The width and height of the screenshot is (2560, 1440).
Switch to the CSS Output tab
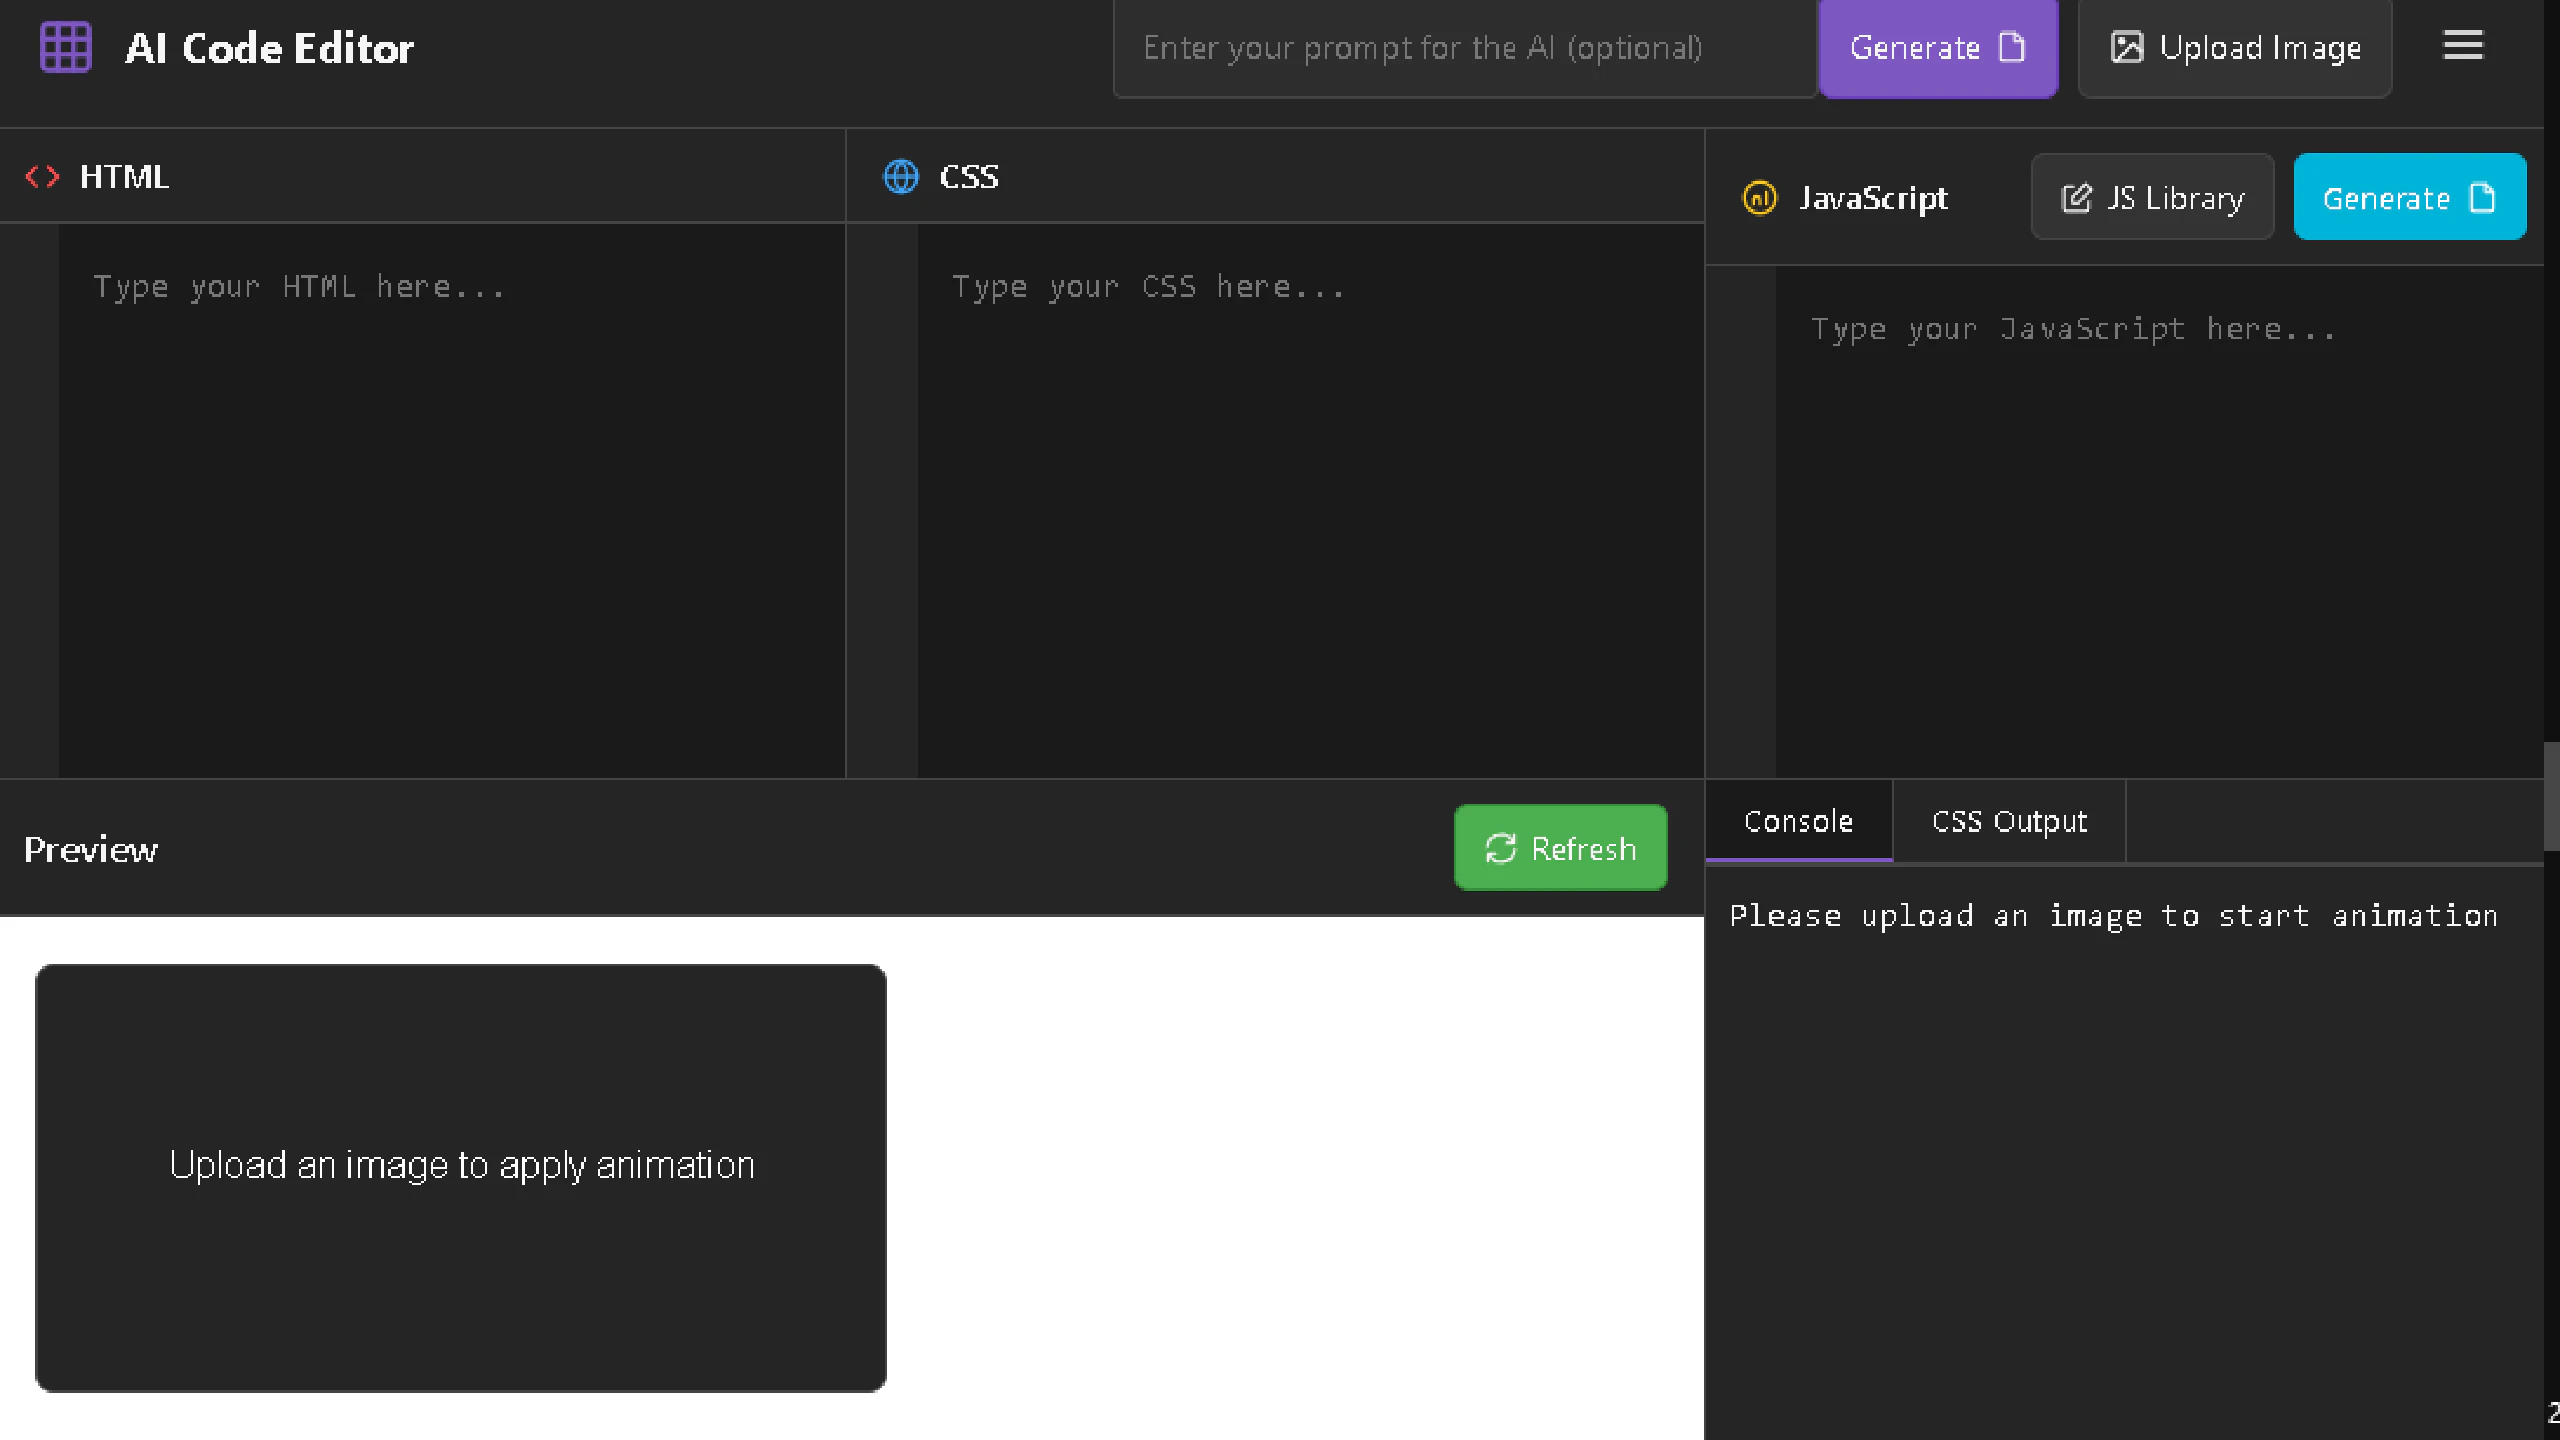(2008, 821)
